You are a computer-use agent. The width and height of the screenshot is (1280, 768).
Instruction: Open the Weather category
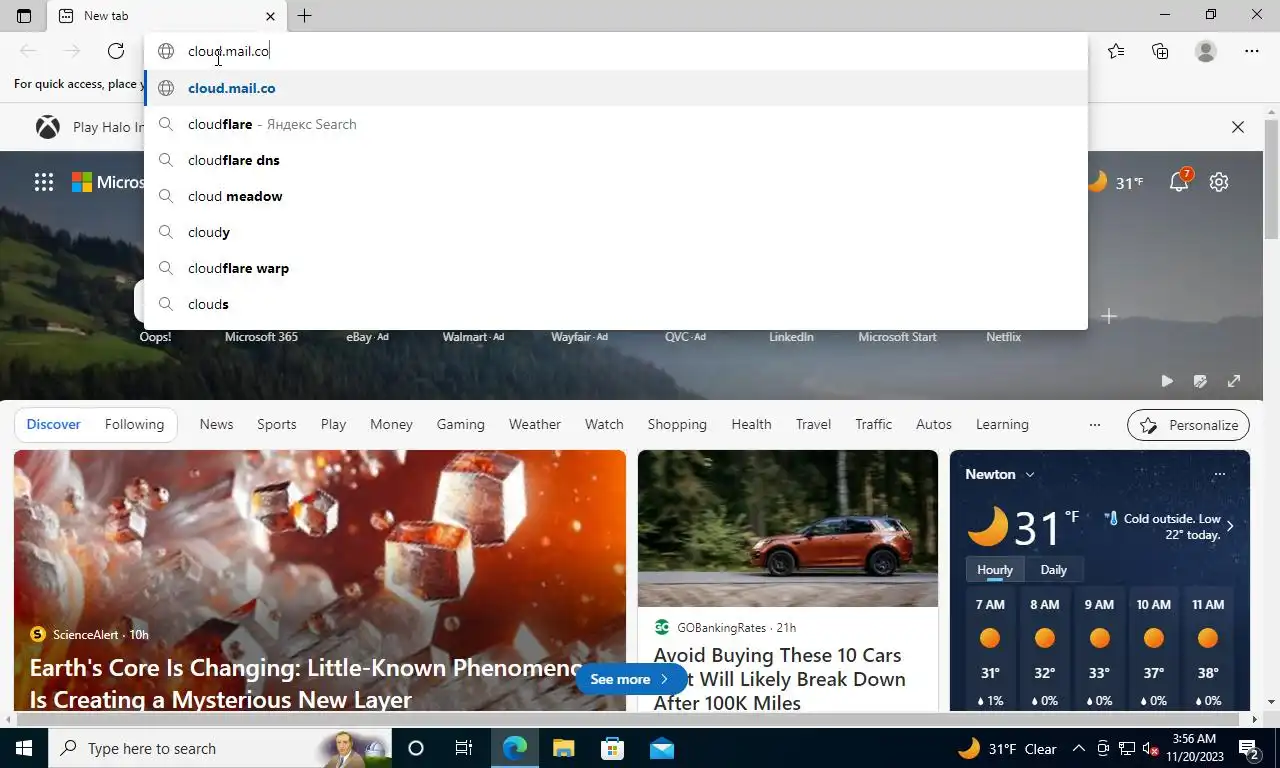535,424
